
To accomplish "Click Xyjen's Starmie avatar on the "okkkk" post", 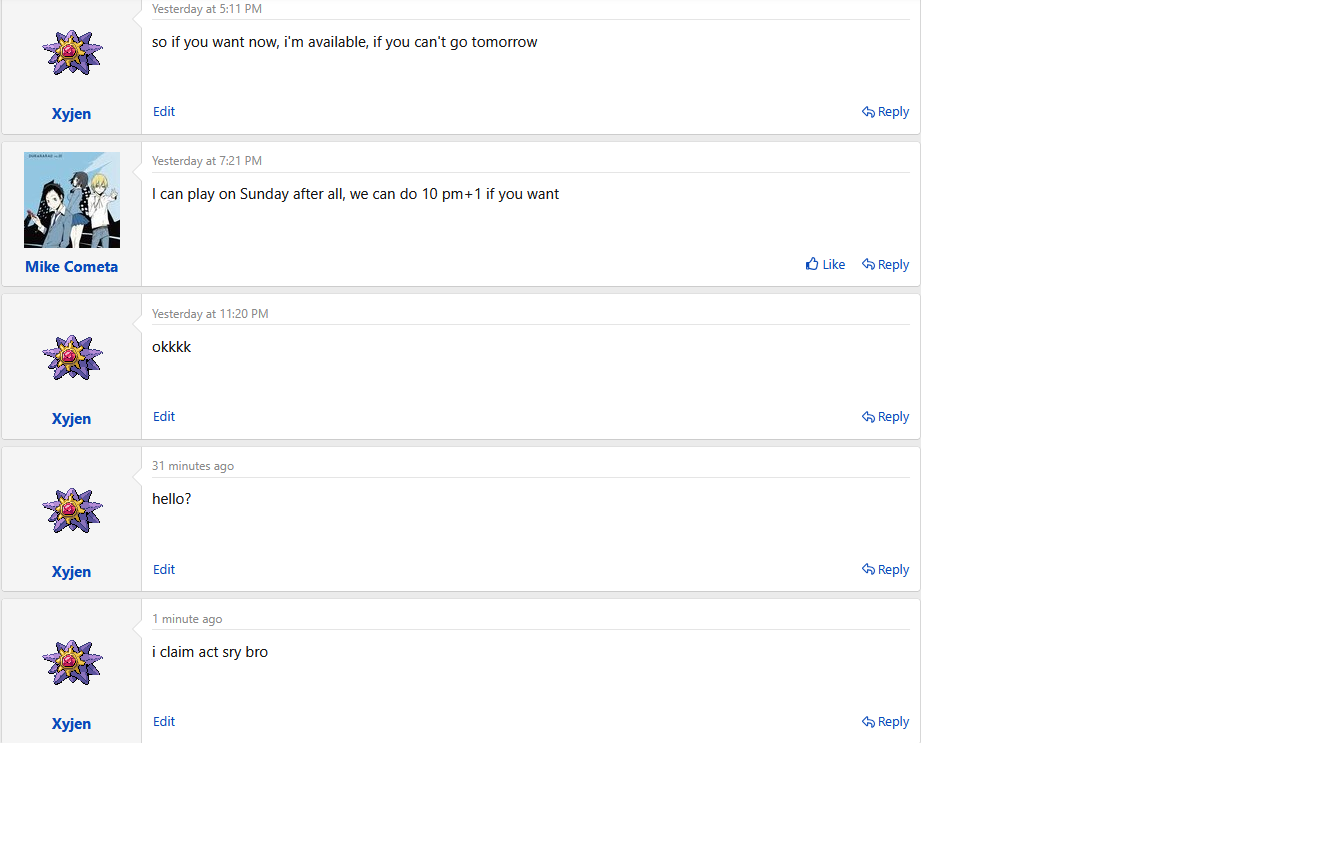I will click(72, 357).
